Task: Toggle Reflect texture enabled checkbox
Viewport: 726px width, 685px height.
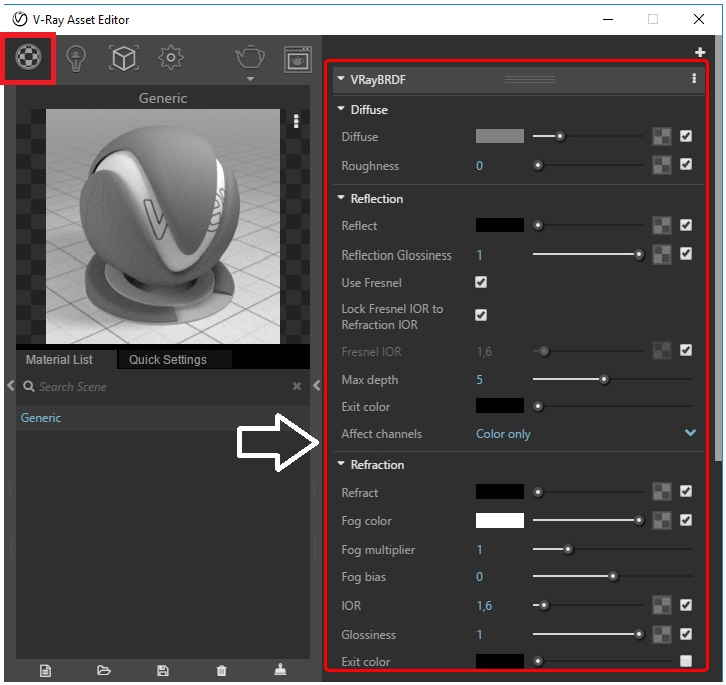Action: tap(686, 225)
